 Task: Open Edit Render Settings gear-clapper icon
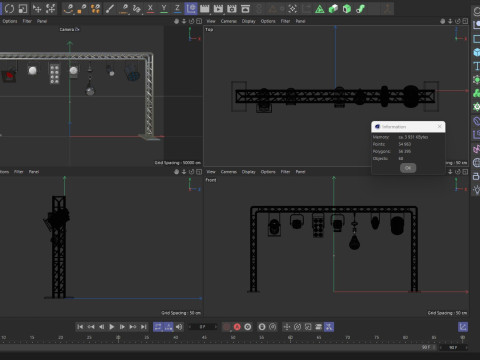[x=232, y=9]
